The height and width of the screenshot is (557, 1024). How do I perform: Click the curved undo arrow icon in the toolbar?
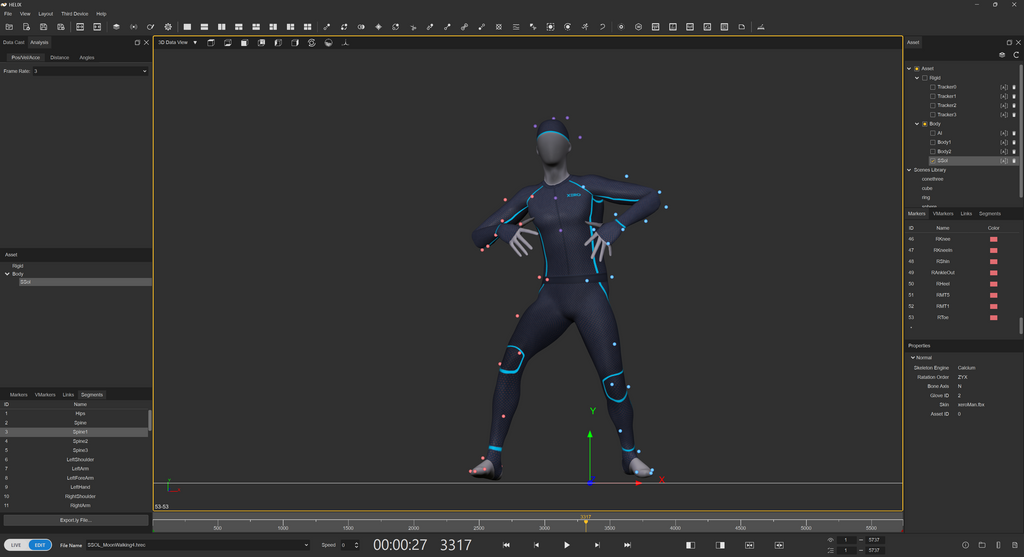click(602, 27)
